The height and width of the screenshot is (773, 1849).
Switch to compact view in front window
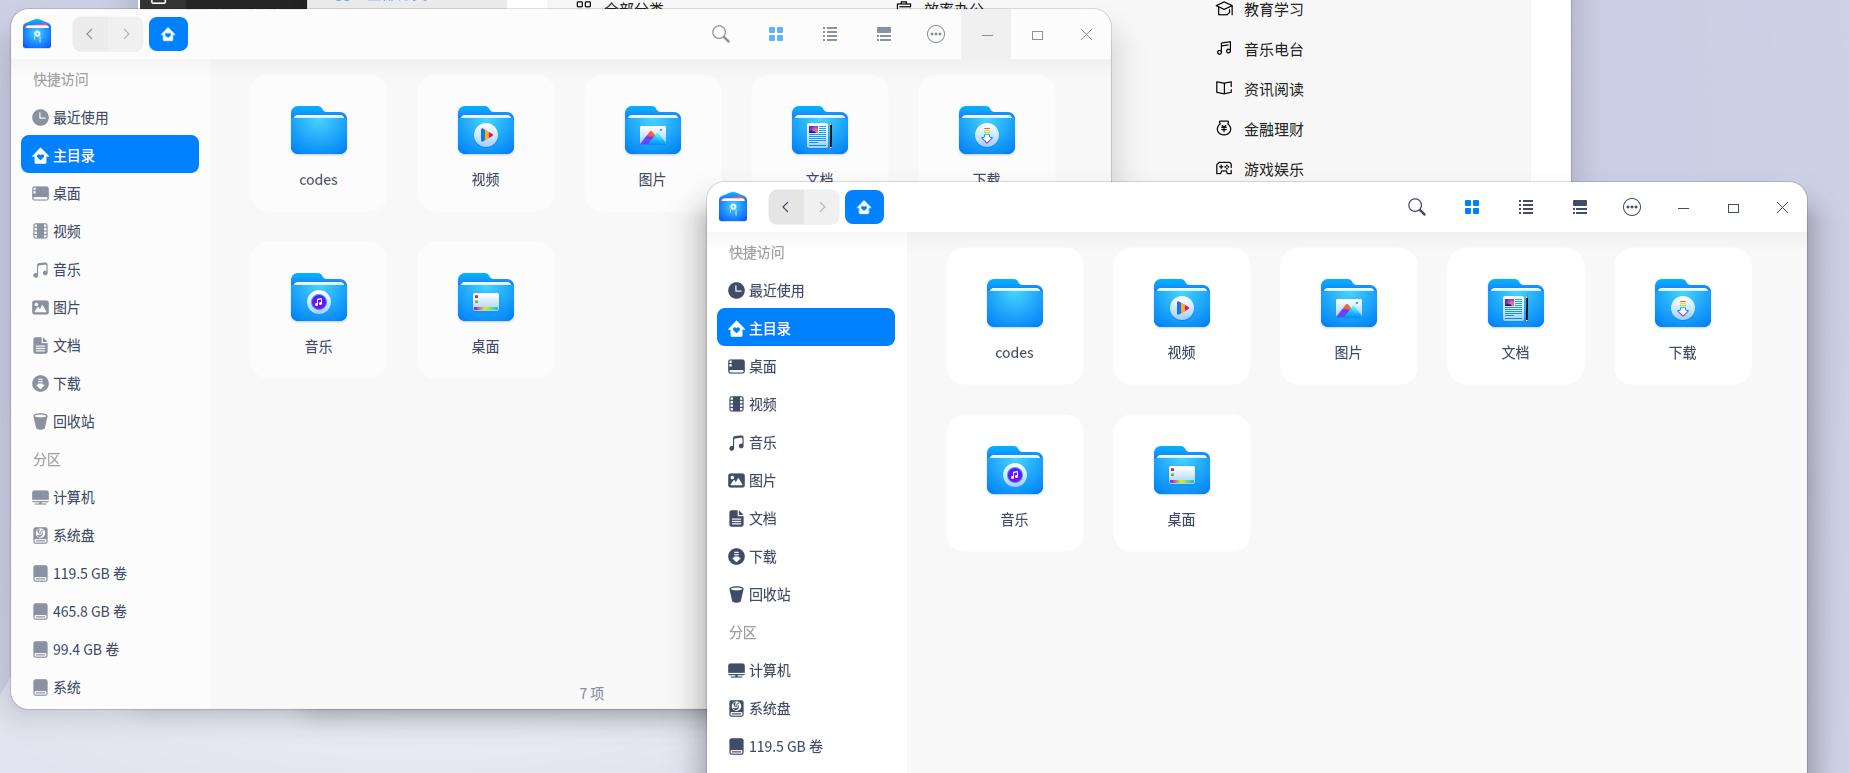(x=1579, y=207)
